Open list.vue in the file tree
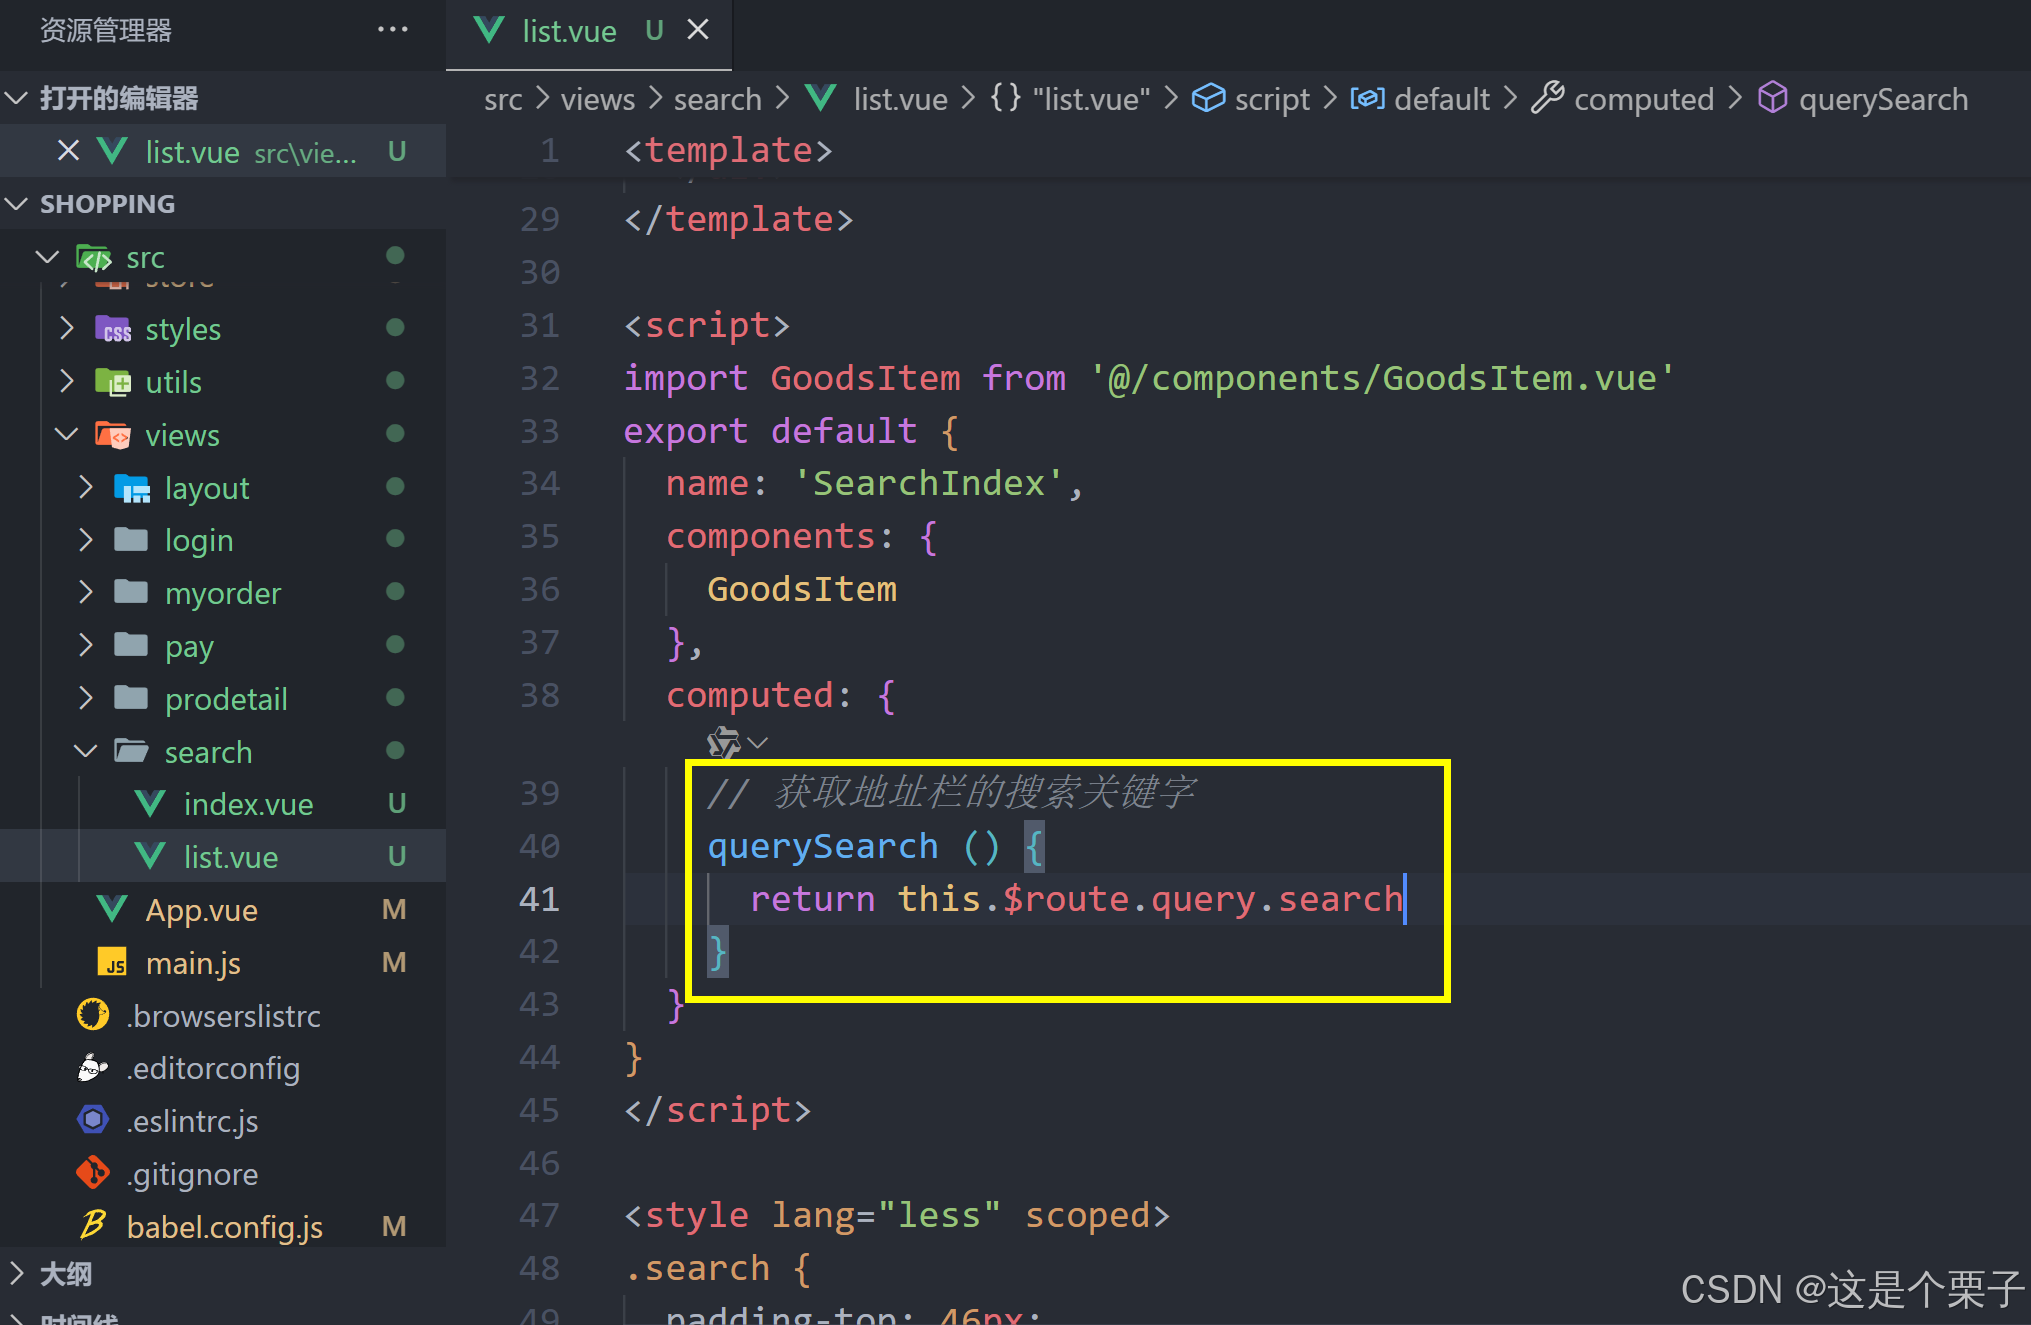The height and width of the screenshot is (1325, 2031). [x=223, y=857]
